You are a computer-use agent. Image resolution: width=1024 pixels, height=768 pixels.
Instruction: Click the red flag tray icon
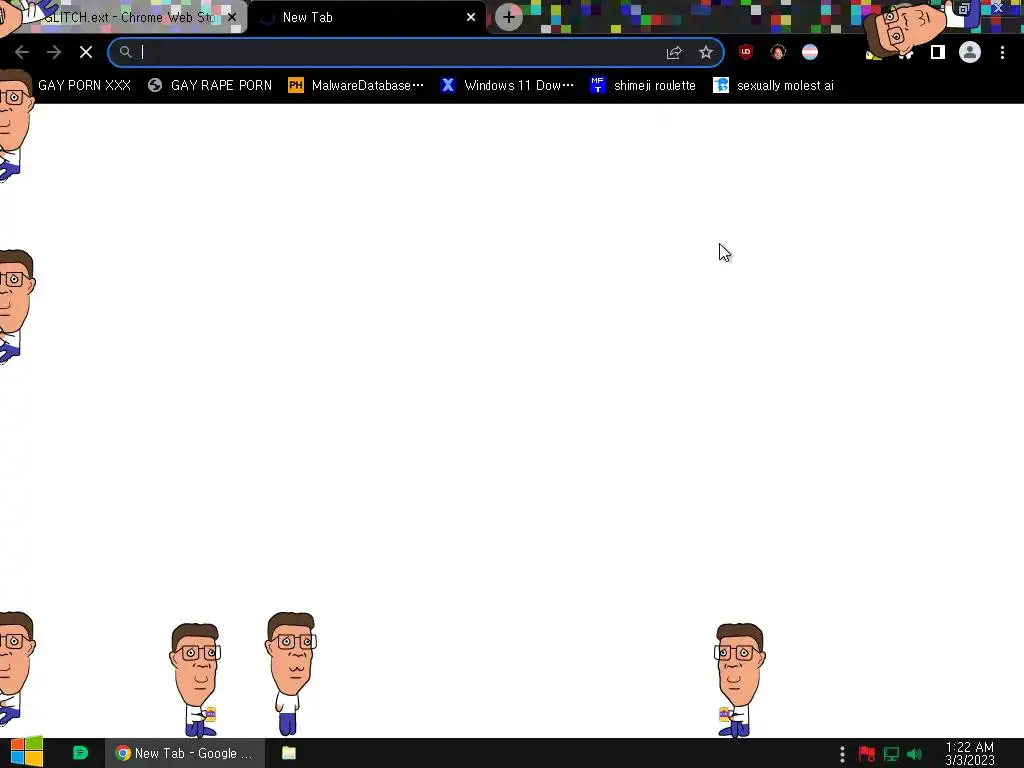[867, 754]
